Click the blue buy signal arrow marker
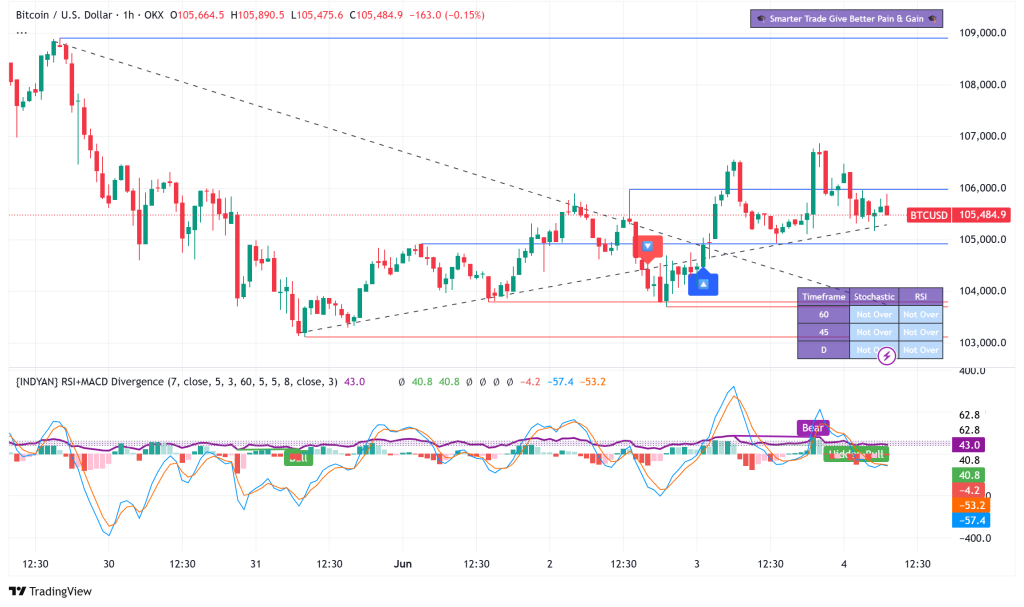 pos(703,284)
